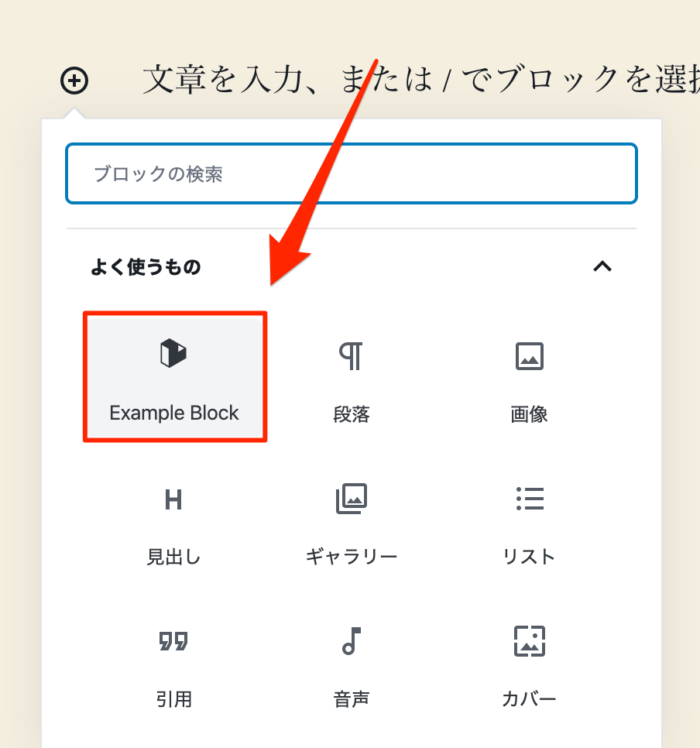The width and height of the screenshot is (700, 748).
Task: Click the リスト text label
Action: pos(528,557)
